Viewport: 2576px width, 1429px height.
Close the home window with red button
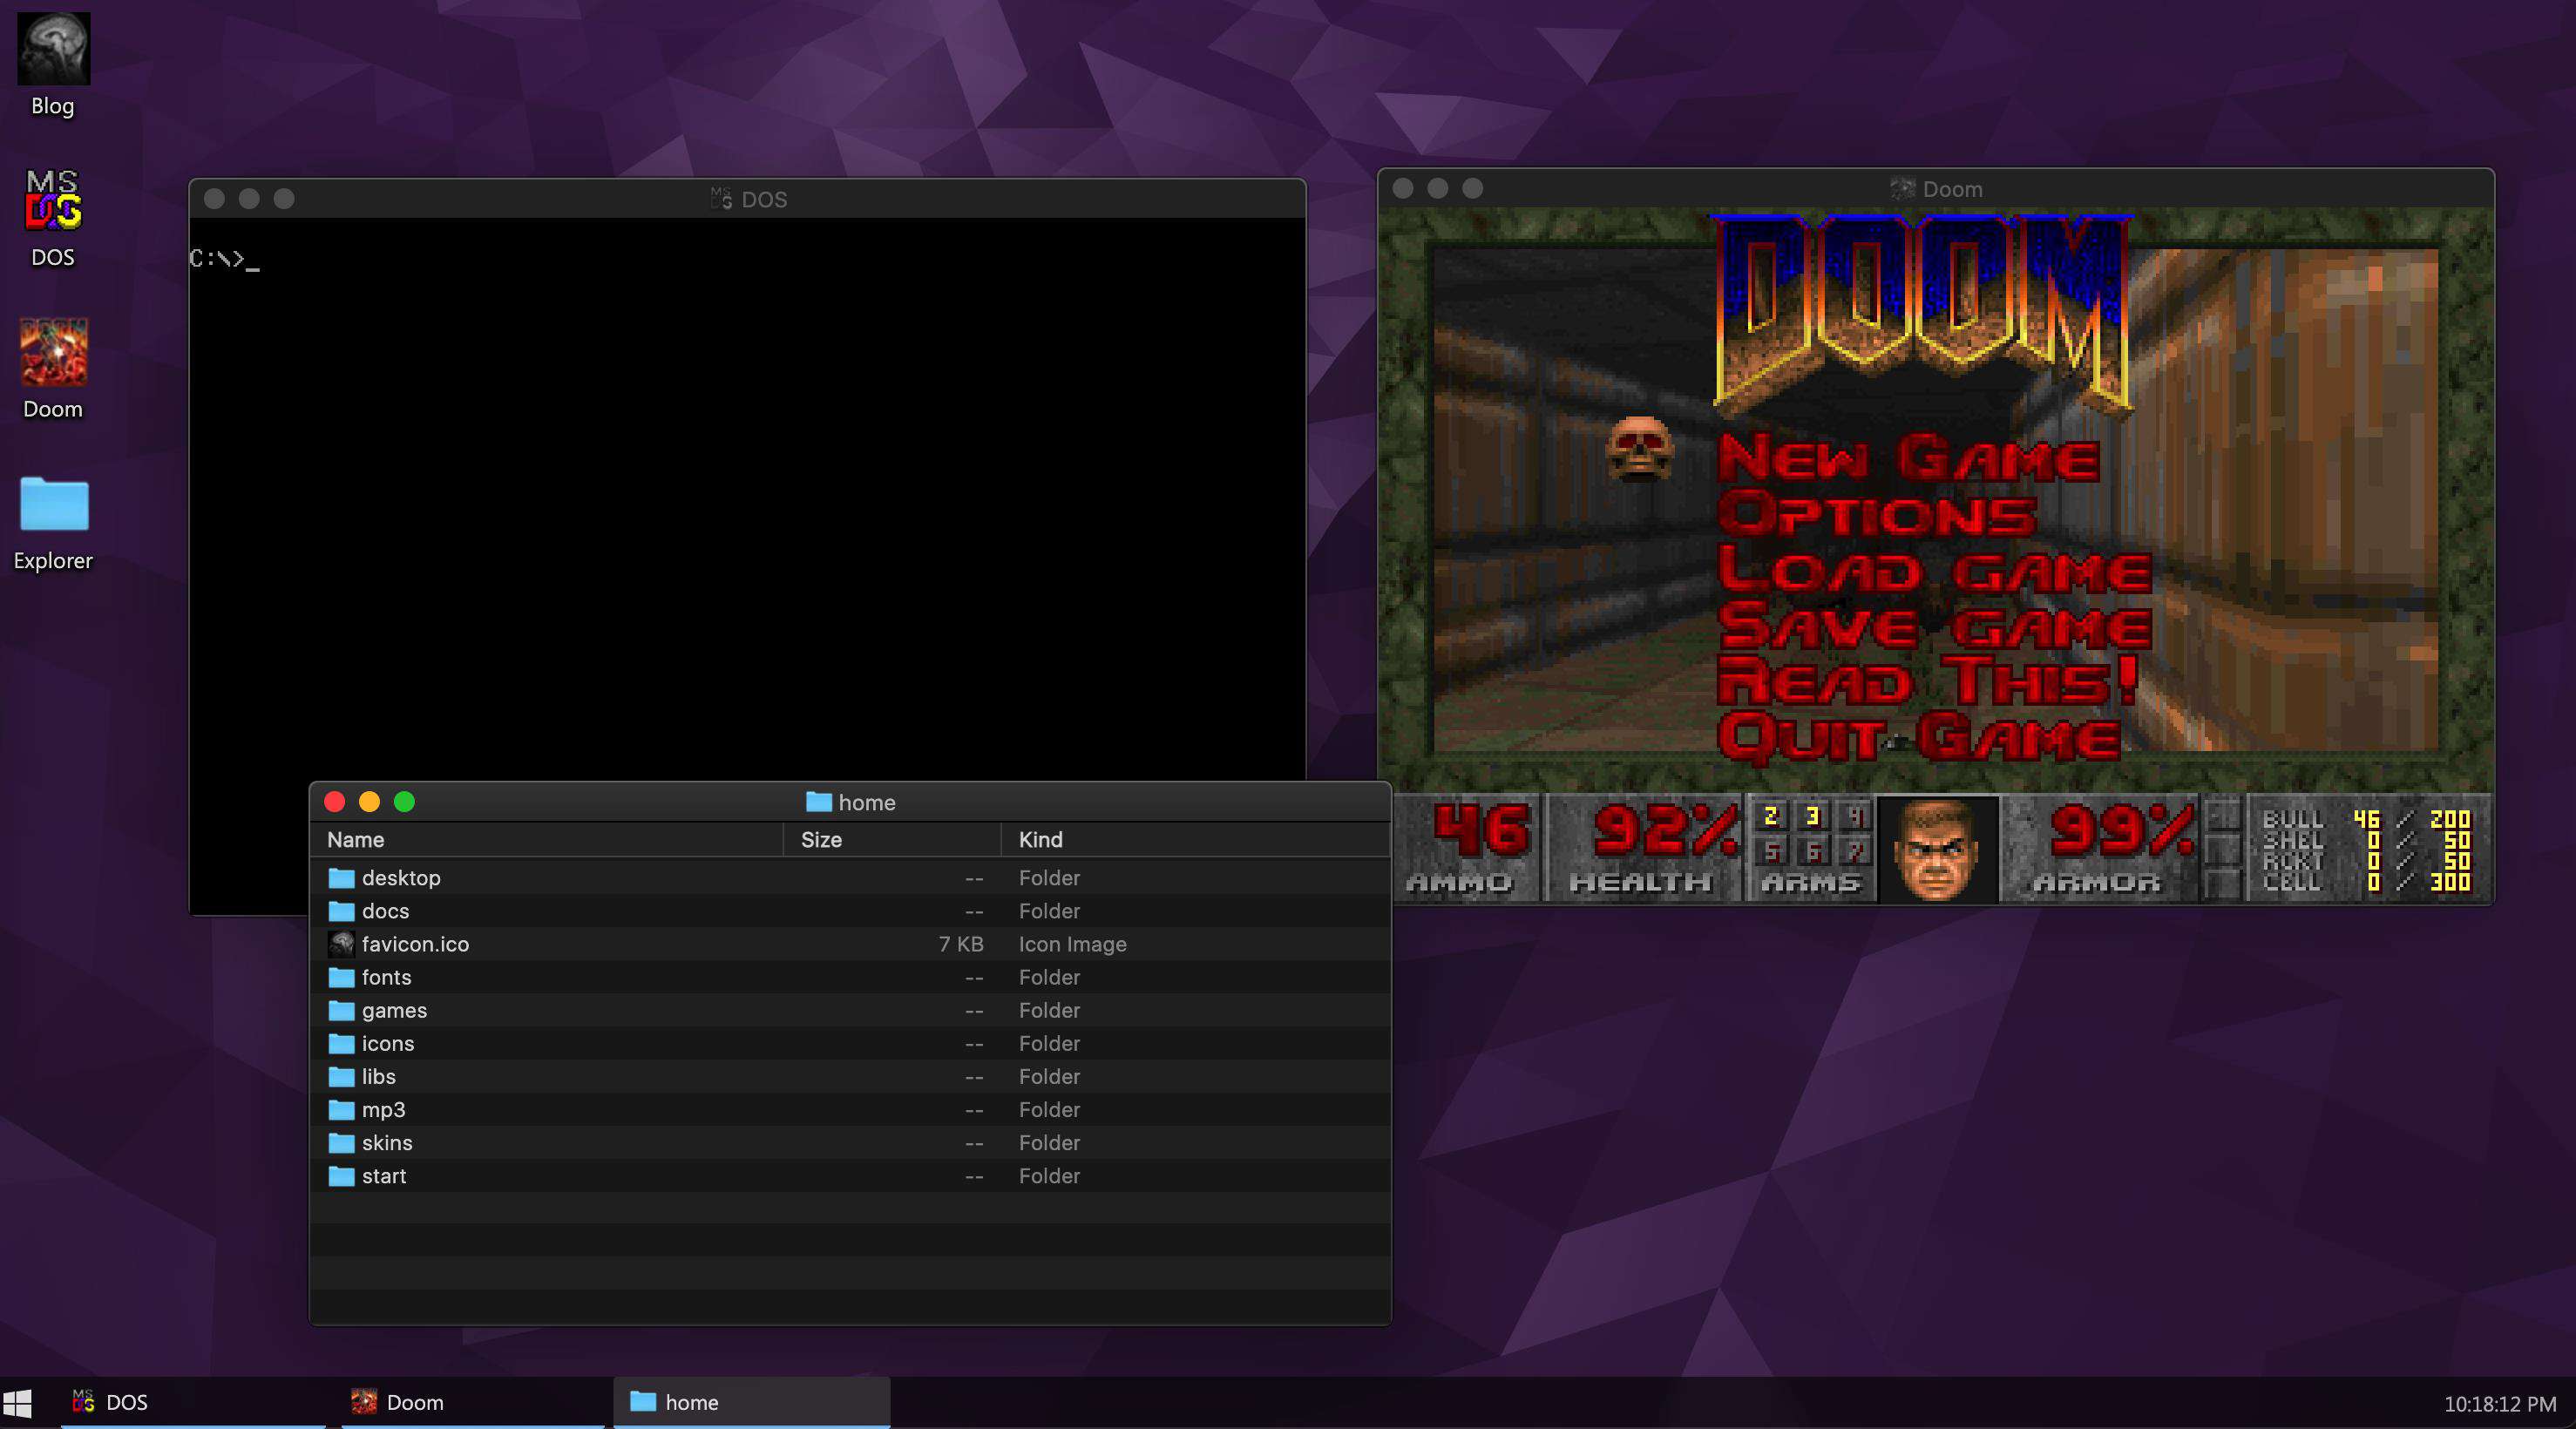pyautogui.click(x=335, y=801)
